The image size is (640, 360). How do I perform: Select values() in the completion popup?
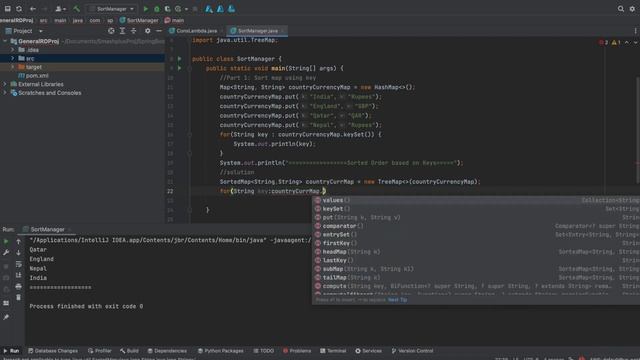click(476, 200)
